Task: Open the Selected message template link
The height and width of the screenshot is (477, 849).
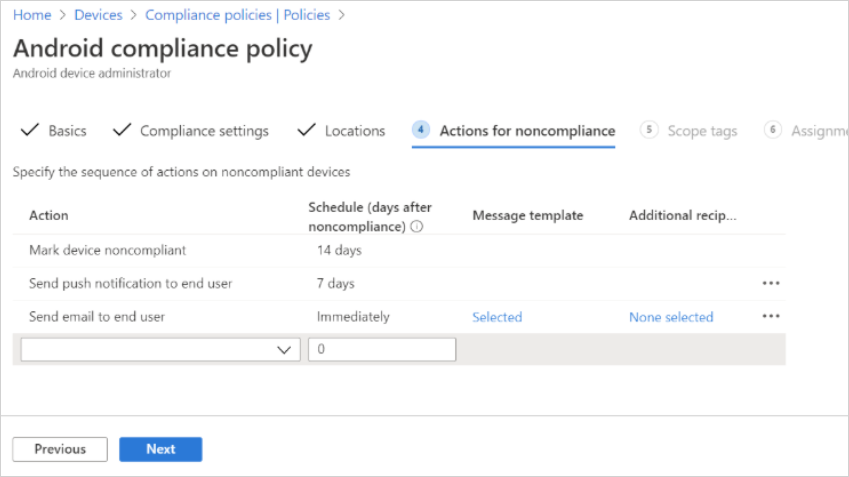Action: coord(497,317)
